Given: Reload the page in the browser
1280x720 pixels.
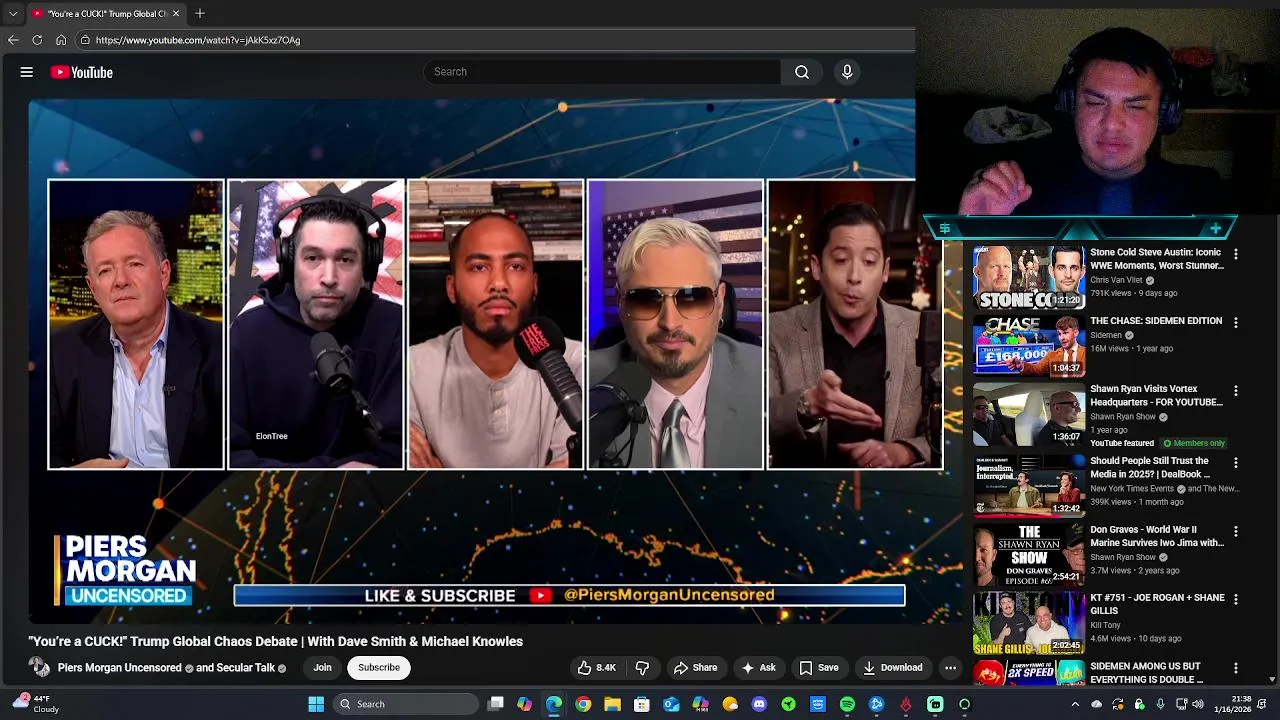Looking at the screenshot, I should [x=37, y=40].
